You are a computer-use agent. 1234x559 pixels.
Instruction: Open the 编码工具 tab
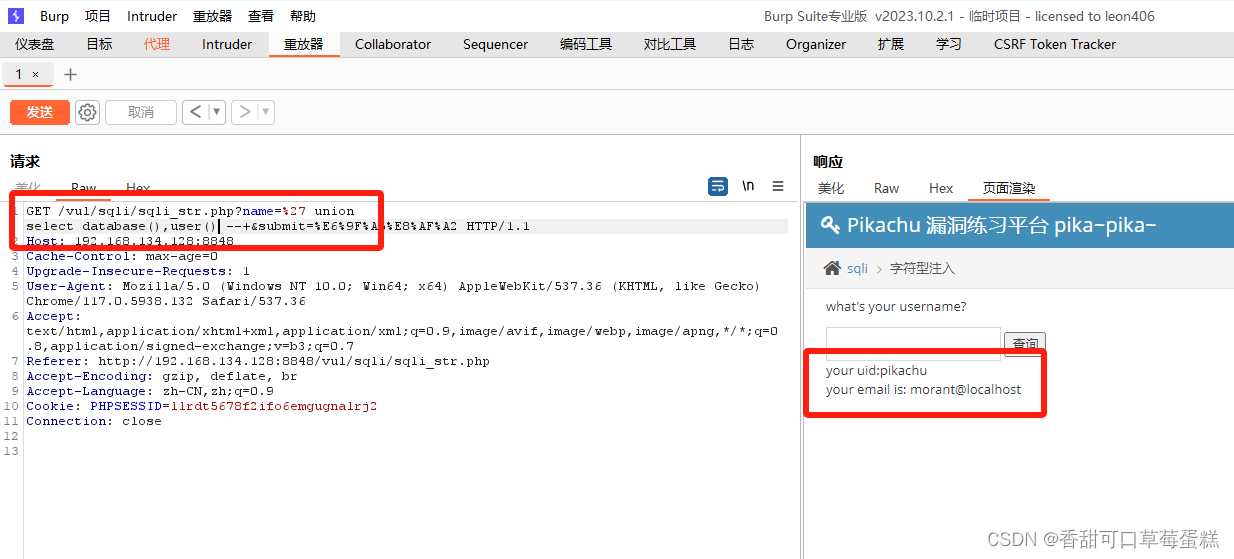pyautogui.click(x=586, y=44)
